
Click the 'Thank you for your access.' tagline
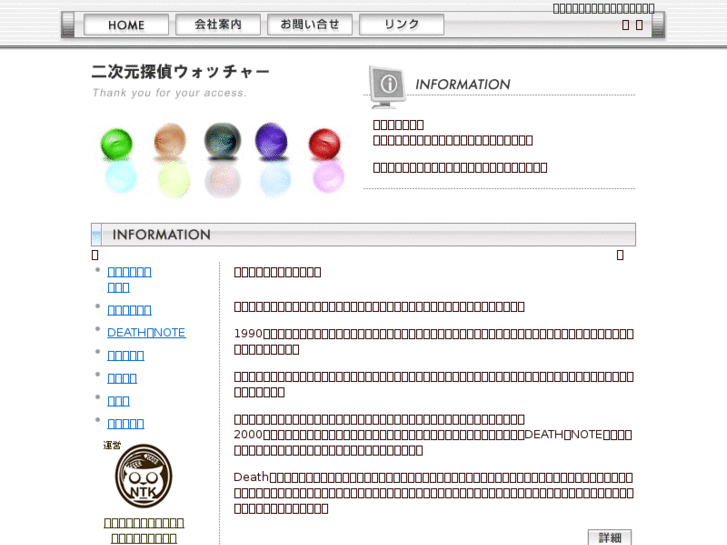tap(169, 93)
